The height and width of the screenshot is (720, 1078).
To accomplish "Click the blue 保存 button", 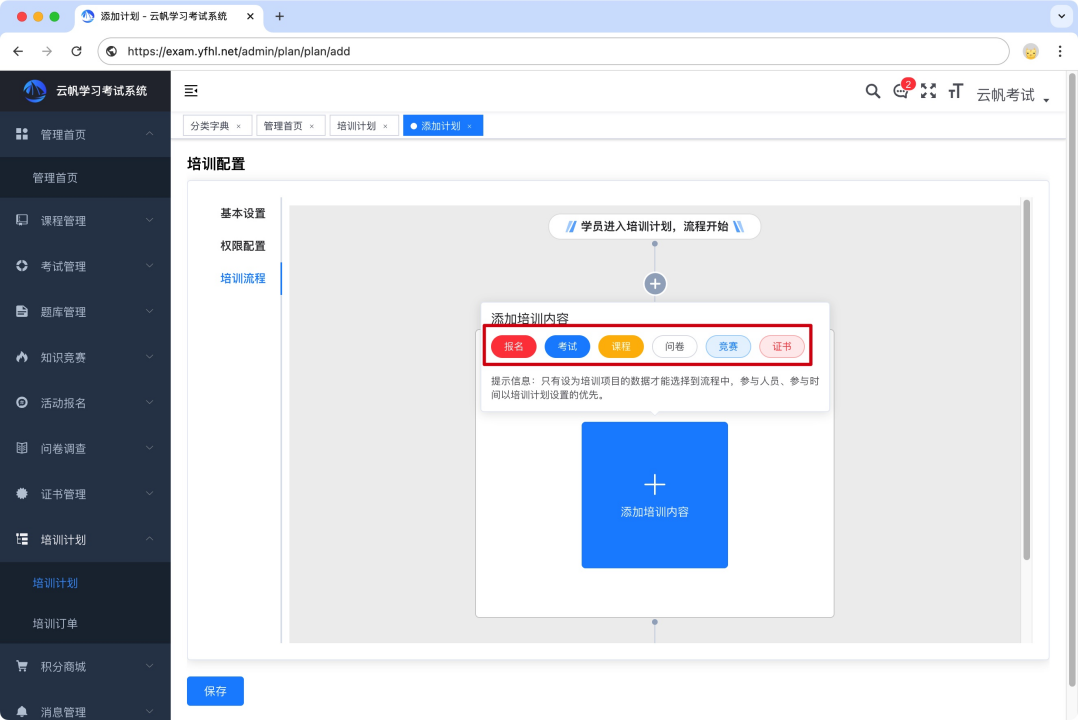I will click(x=215, y=691).
